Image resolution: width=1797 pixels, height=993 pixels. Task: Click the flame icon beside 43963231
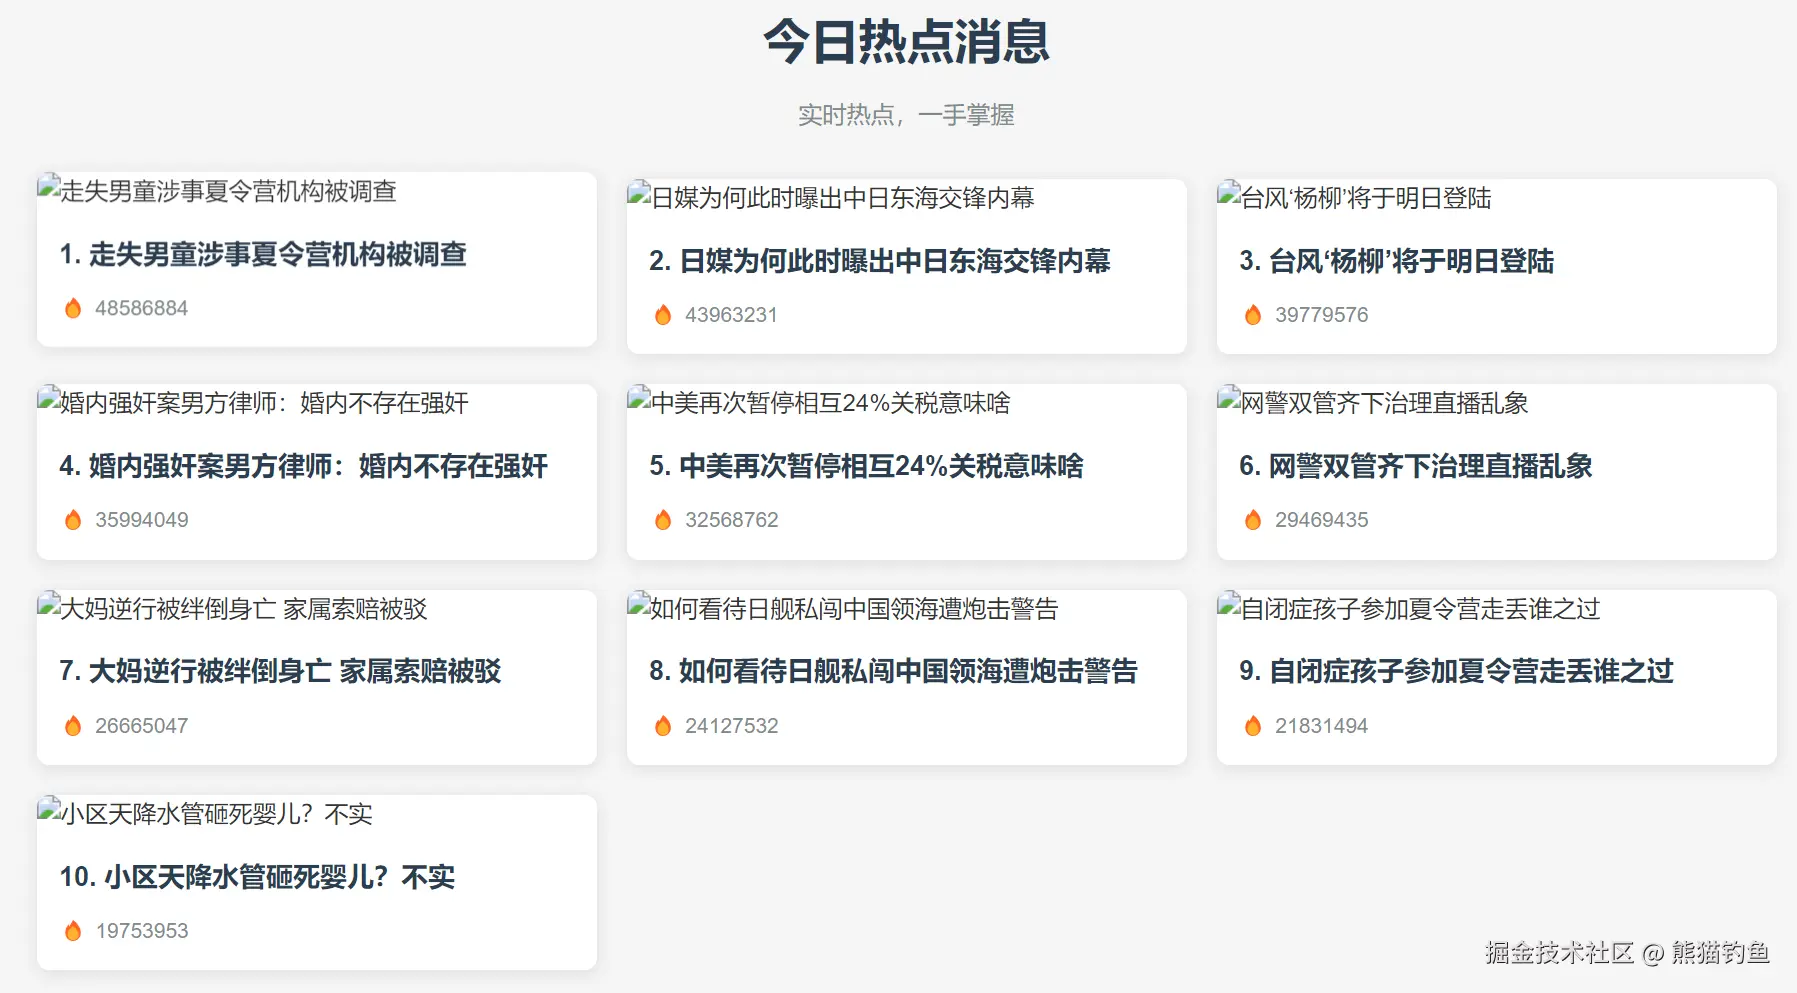click(x=663, y=315)
